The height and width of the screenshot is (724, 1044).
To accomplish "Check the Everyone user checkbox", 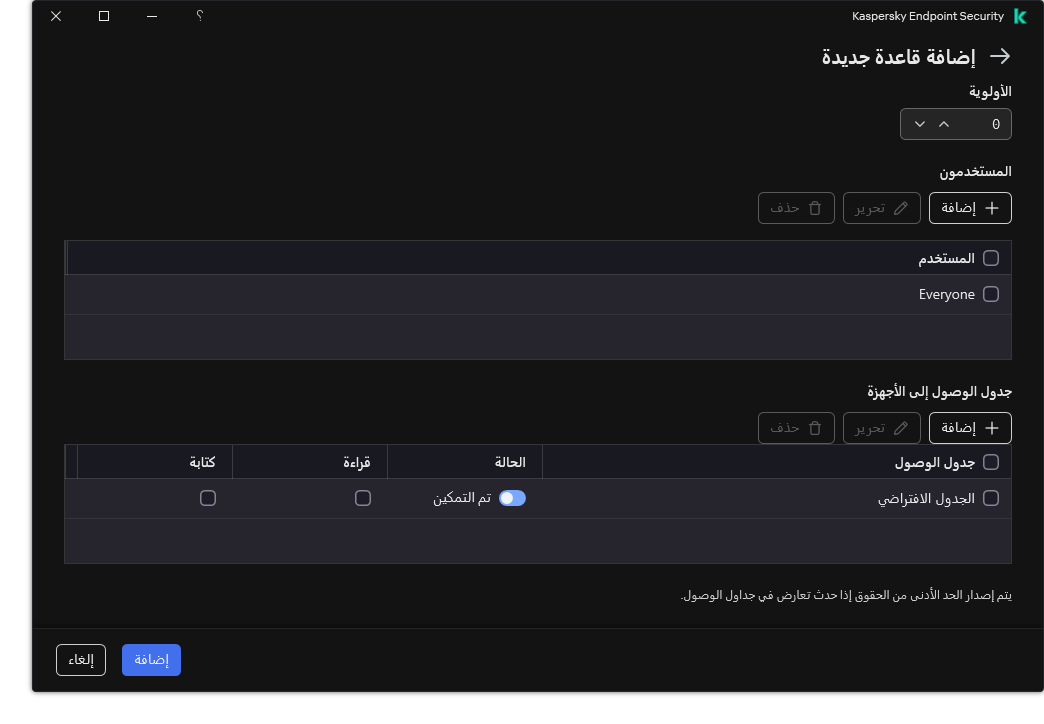I will pyautogui.click(x=991, y=294).
